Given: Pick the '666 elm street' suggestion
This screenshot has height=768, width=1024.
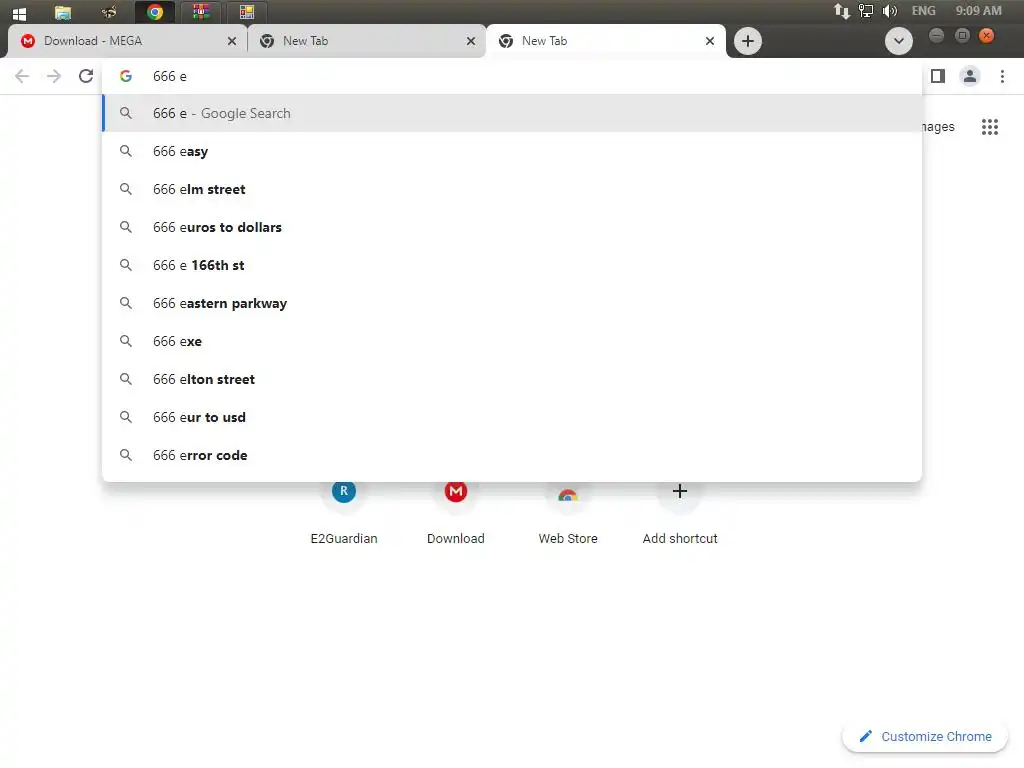Looking at the screenshot, I should pyautogui.click(x=512, y=189).
